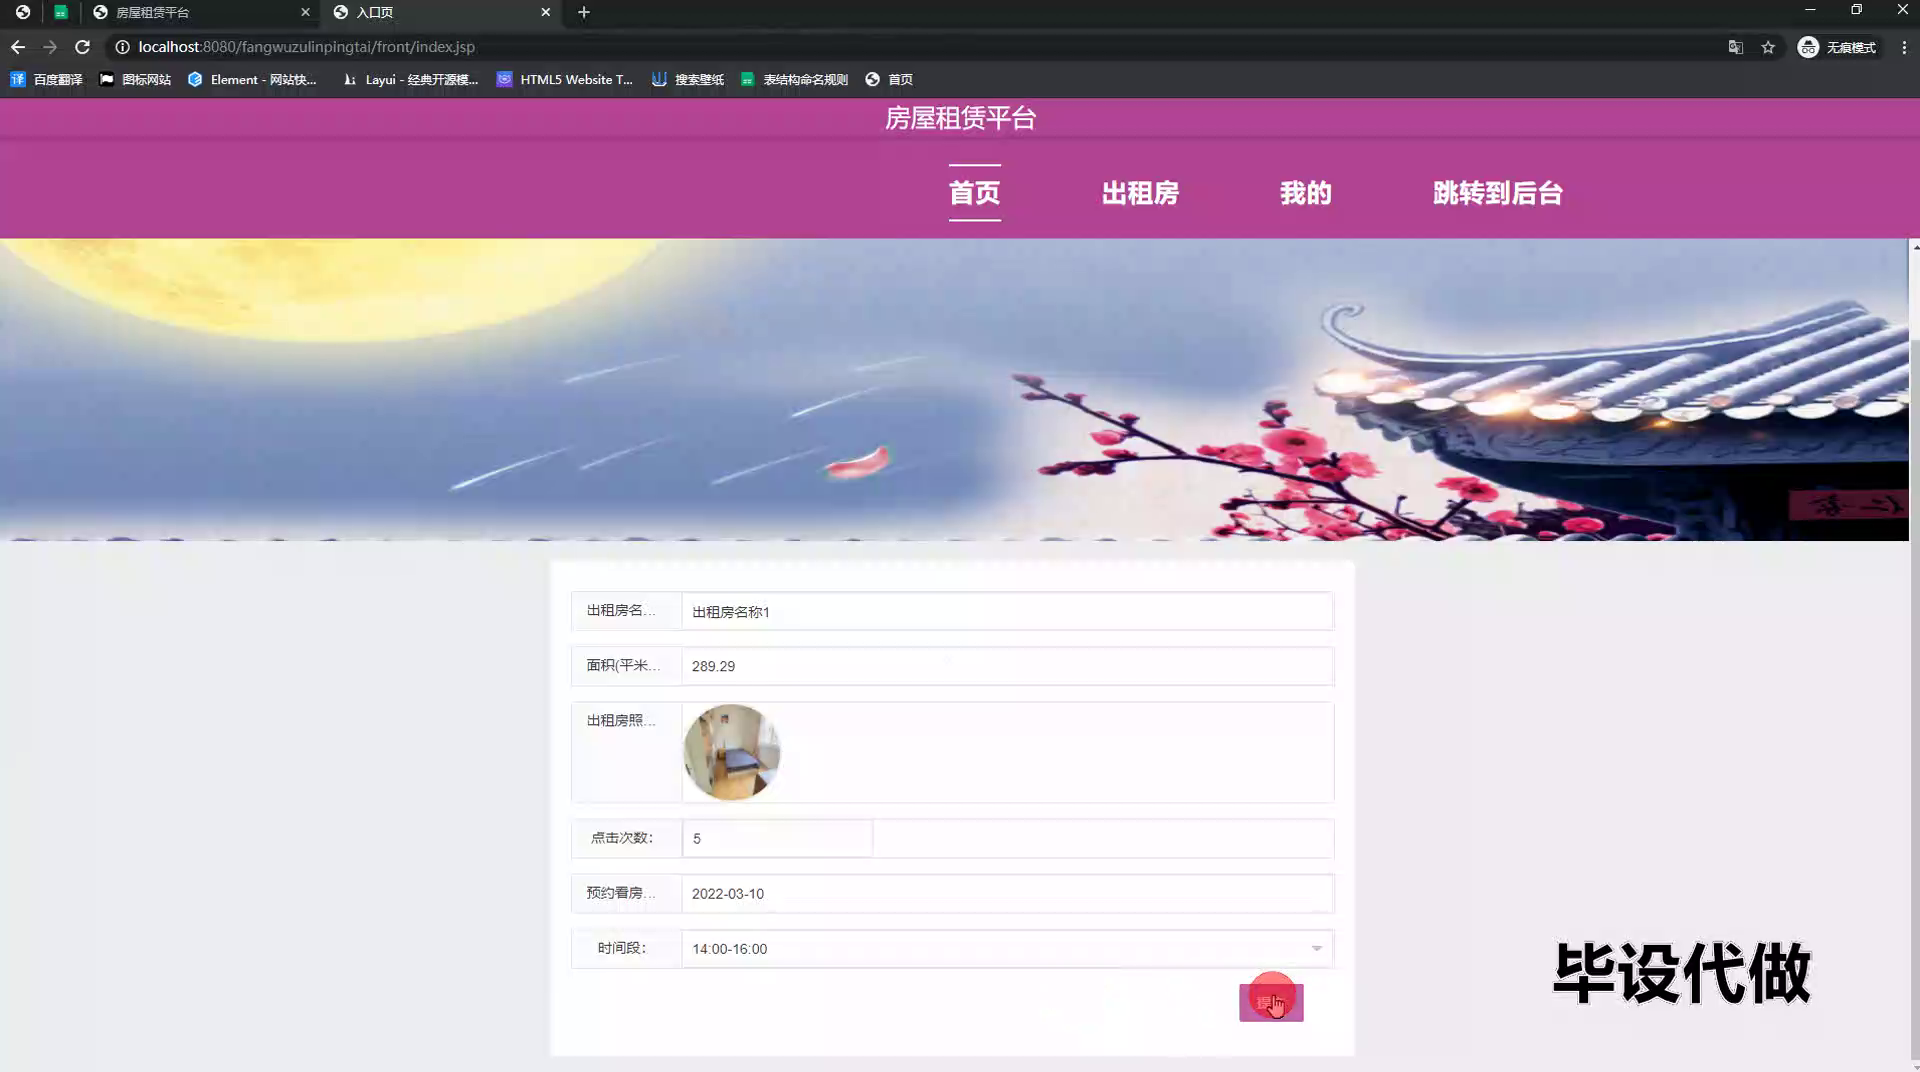Open 搜索壁纸 bookmark

pos(688,79)
